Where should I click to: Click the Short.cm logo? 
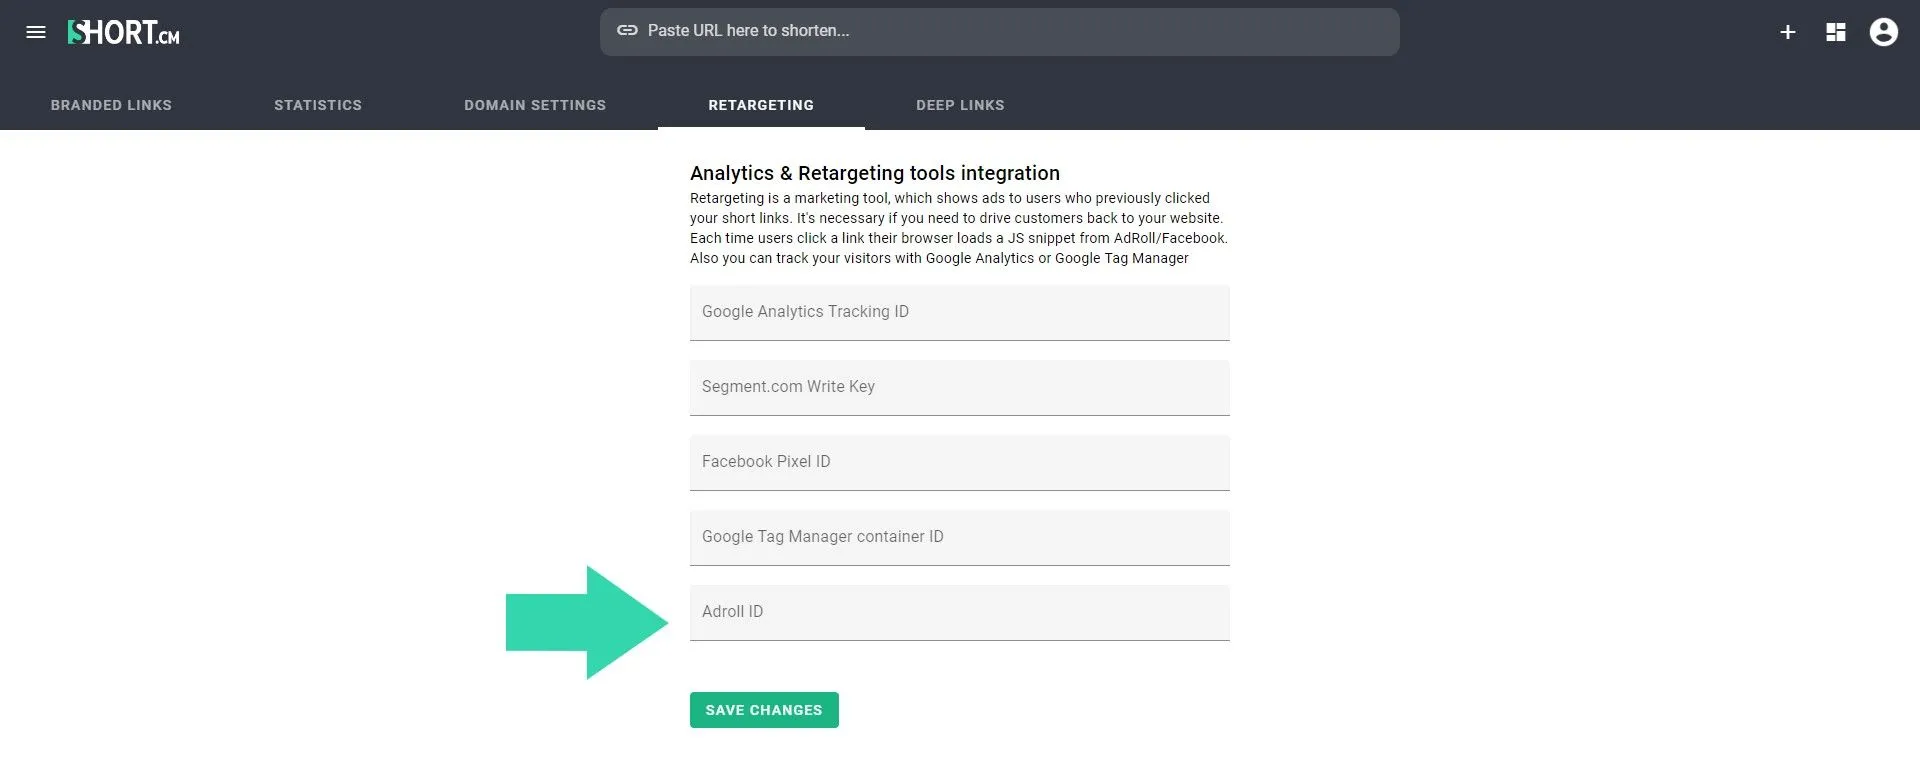[124, 32]
